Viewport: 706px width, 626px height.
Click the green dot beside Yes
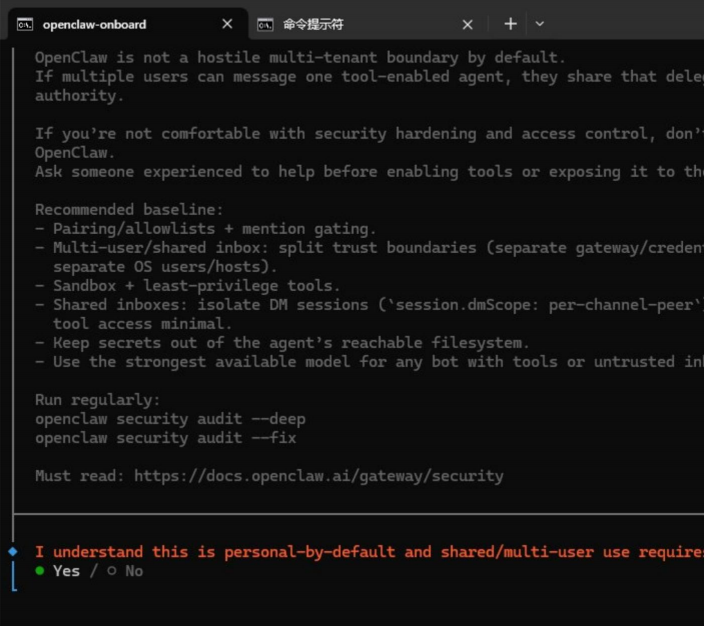point(40,571)
